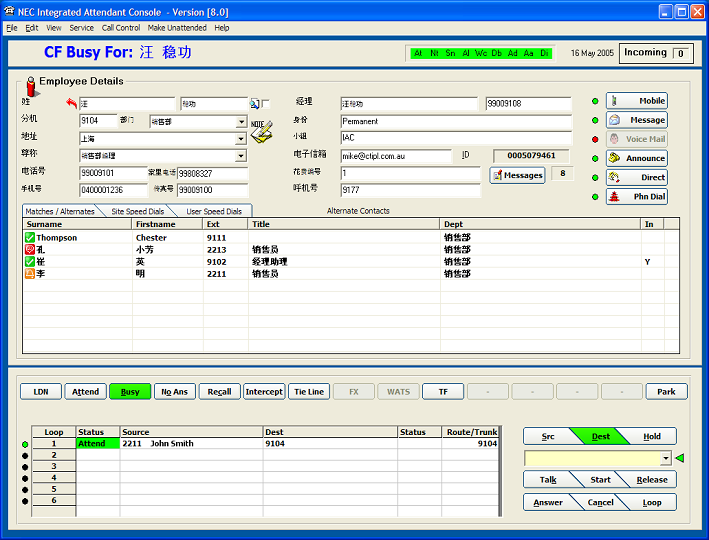This screenshot has height=540, width=709.
Task: Click the TF button
Action: pos(443,392)
